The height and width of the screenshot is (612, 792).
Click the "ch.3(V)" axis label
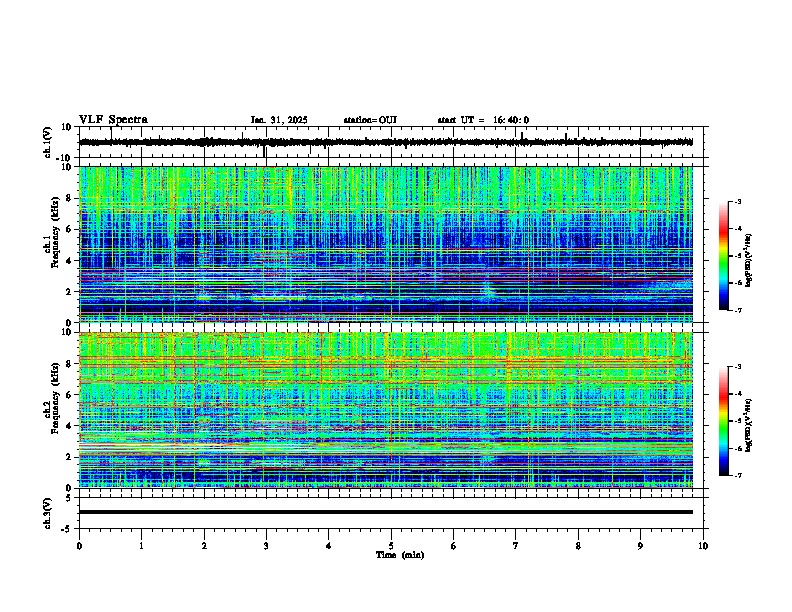[x=47, y=513]
